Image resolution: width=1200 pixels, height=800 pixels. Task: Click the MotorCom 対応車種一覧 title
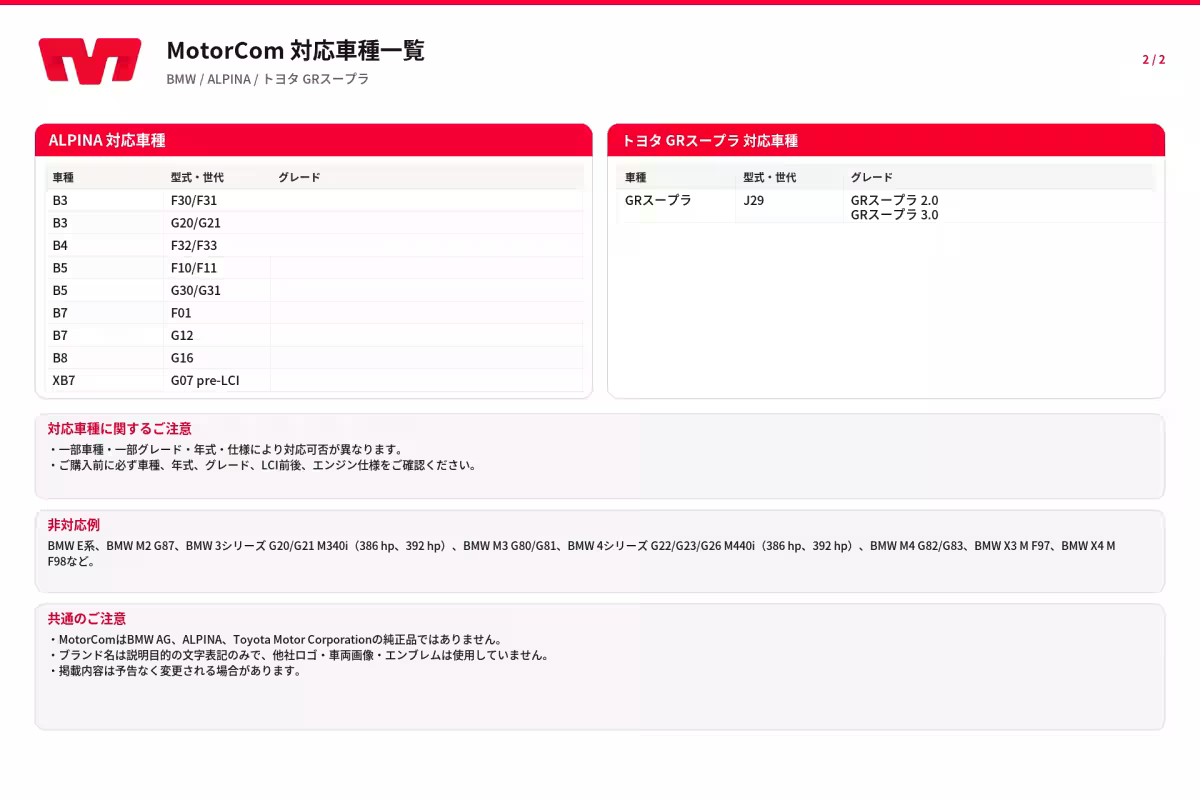(x=295, y=51)
